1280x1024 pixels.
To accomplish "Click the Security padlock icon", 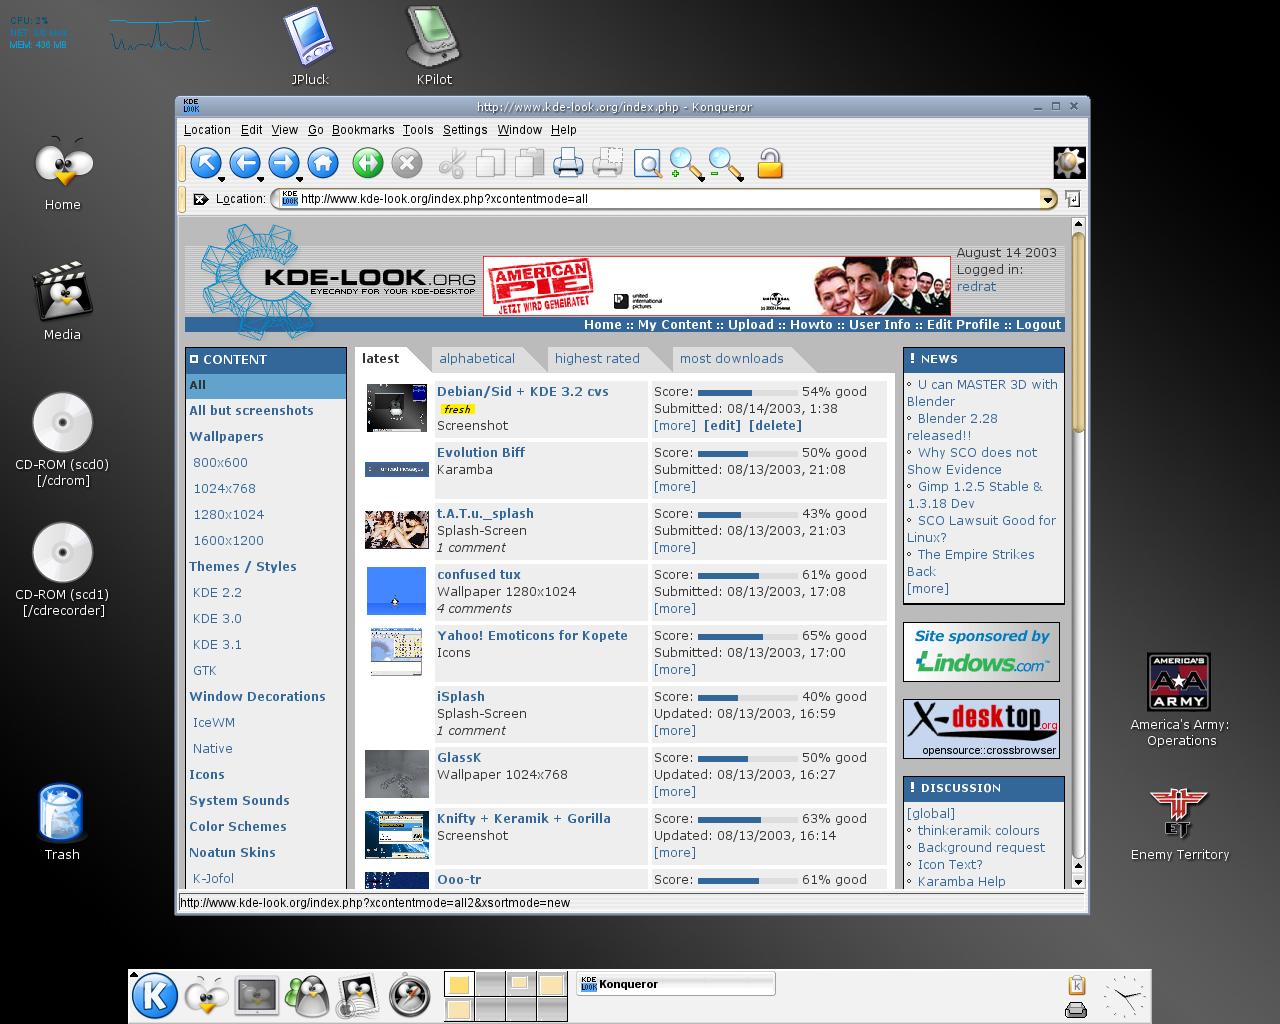I will point(770,163).
